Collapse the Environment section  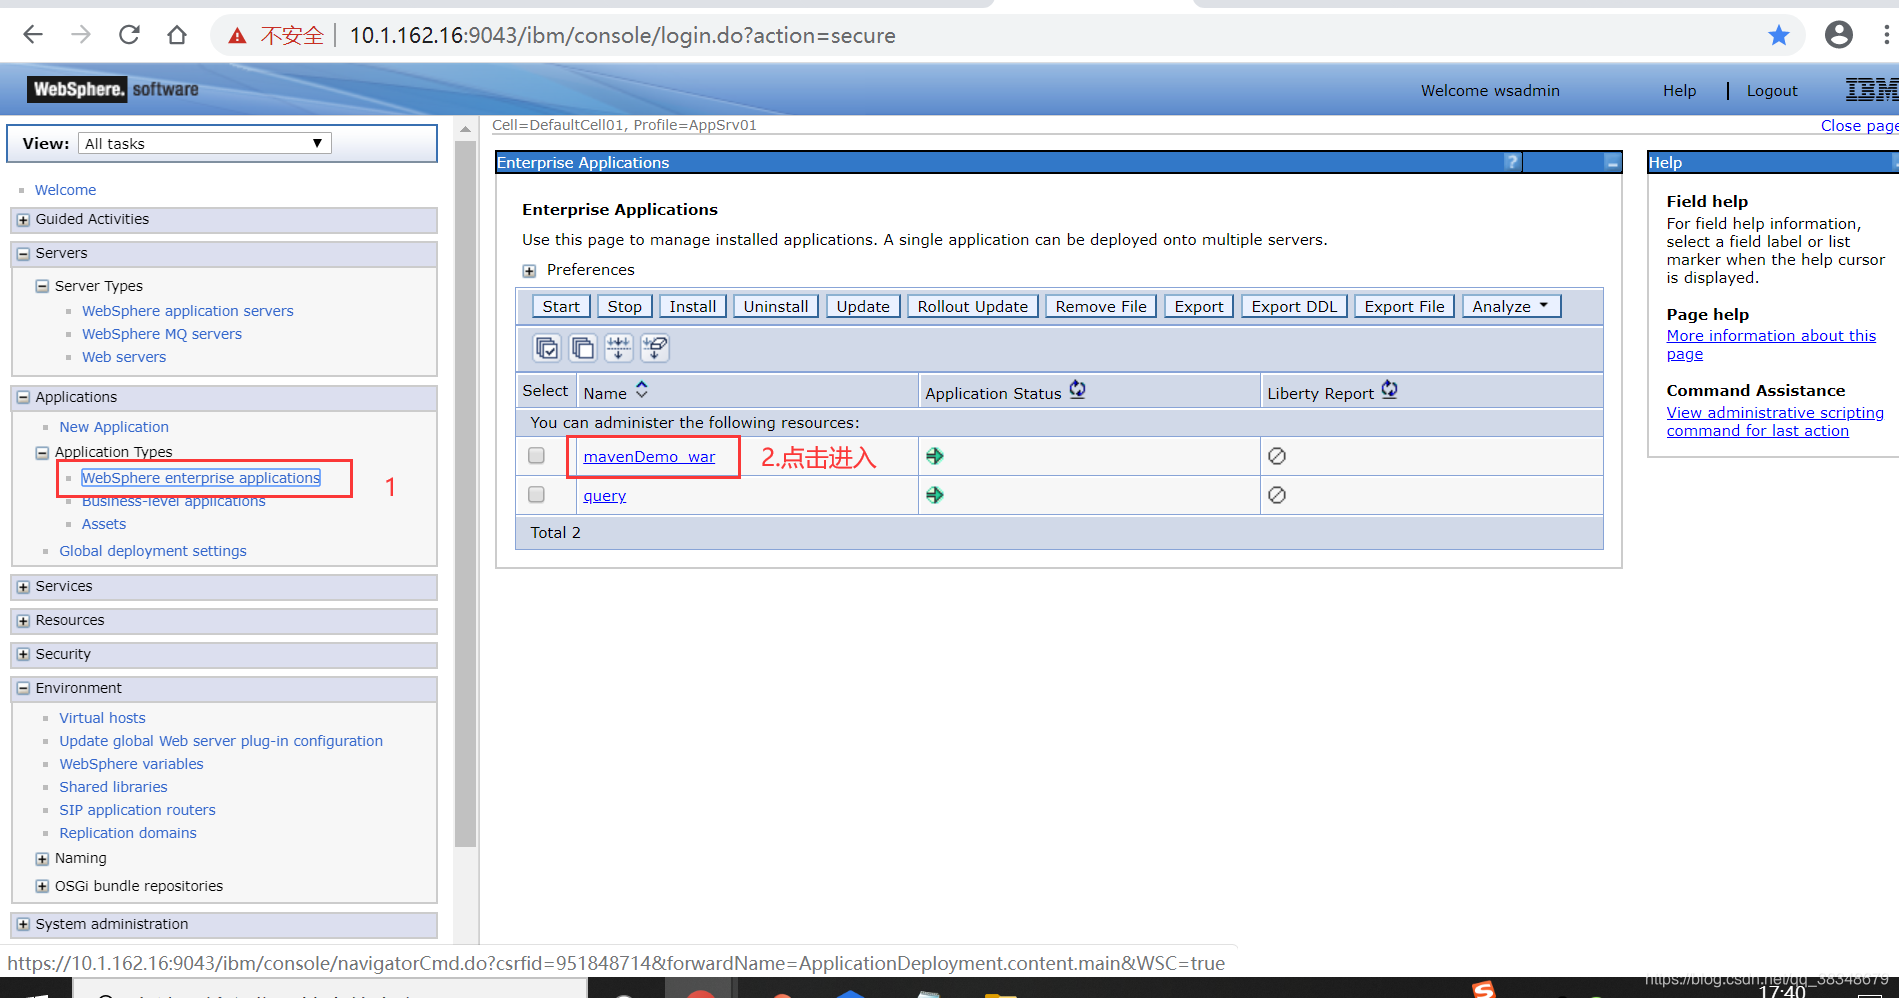click(23, 689)
